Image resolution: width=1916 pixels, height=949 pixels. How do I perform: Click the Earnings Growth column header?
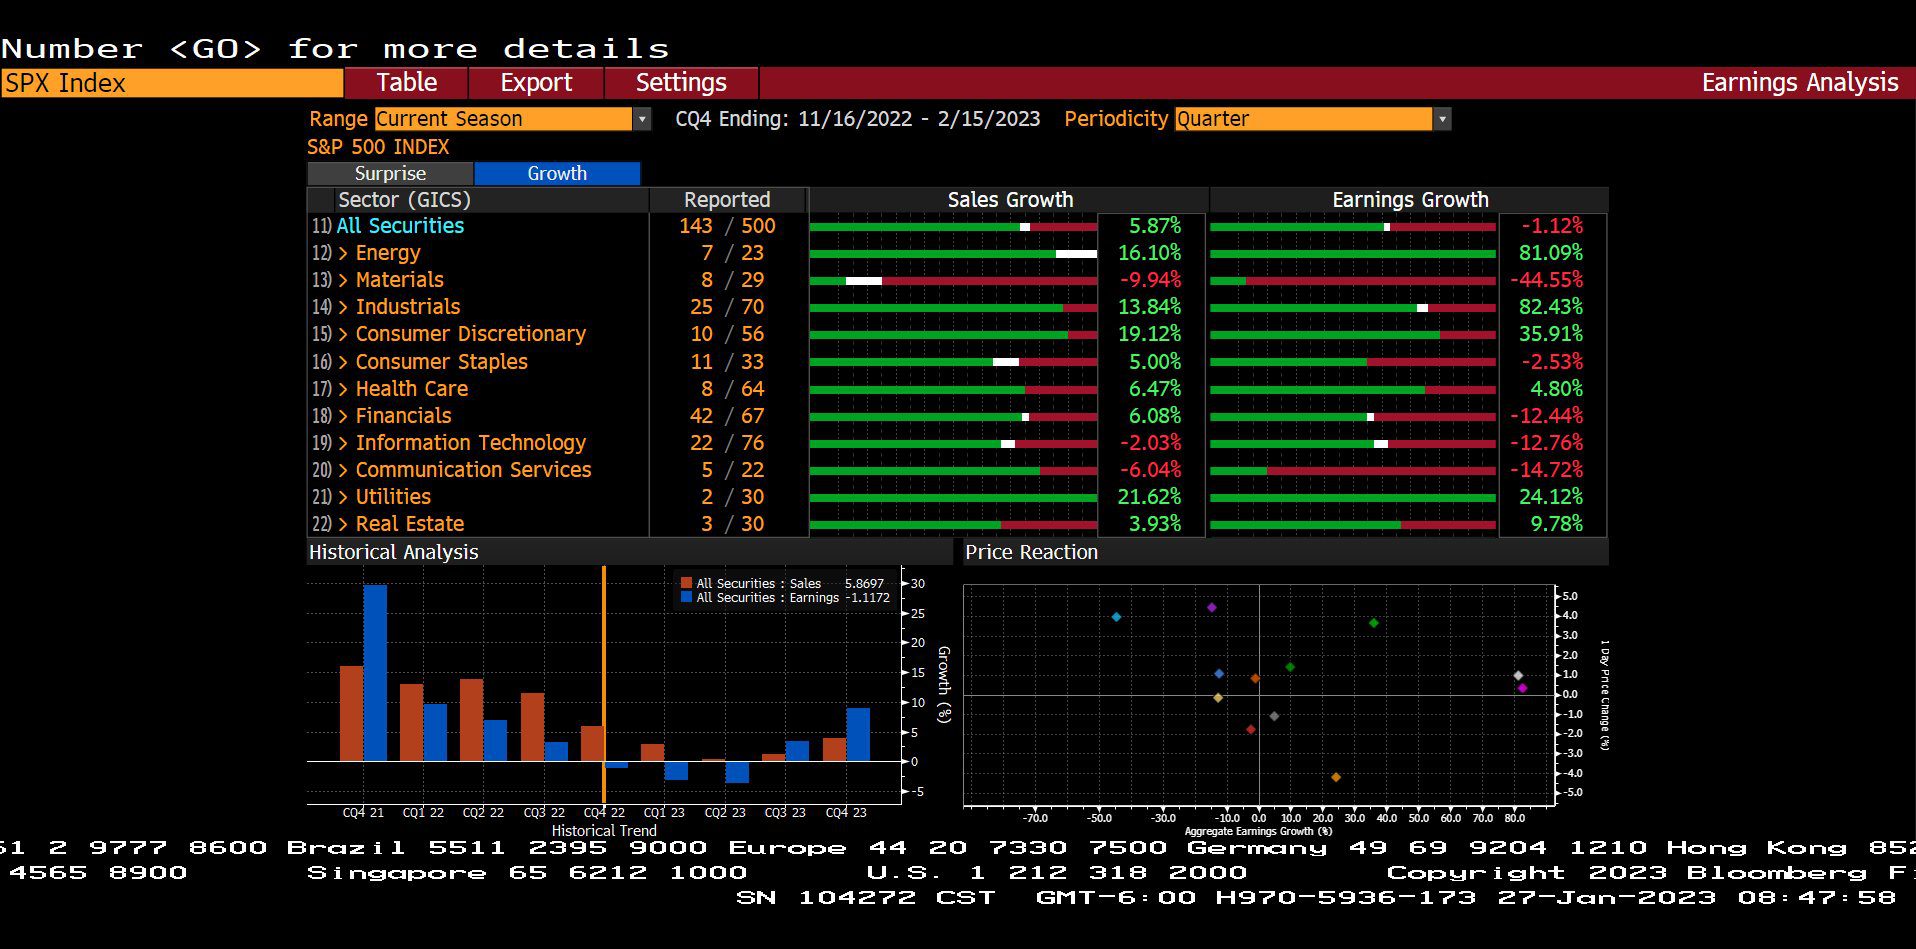coord(1410,200)
